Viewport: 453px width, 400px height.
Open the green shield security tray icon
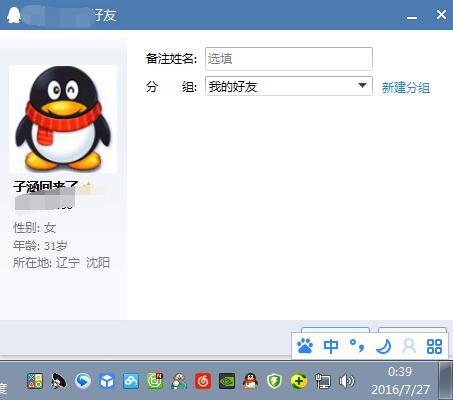tap(274, 381)
